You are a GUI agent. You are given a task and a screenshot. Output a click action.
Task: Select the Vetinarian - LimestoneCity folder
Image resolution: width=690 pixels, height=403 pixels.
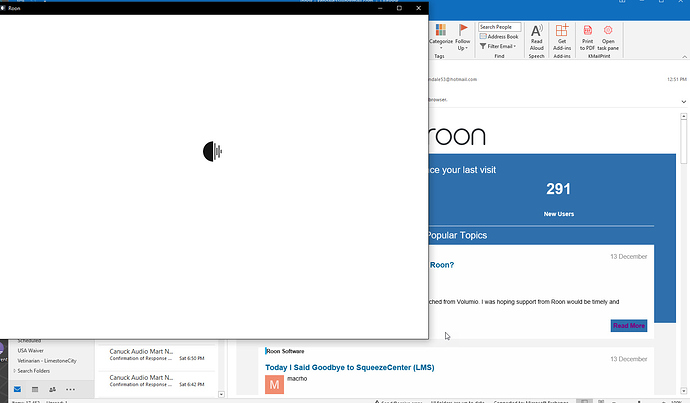click(x=47, y=361)
